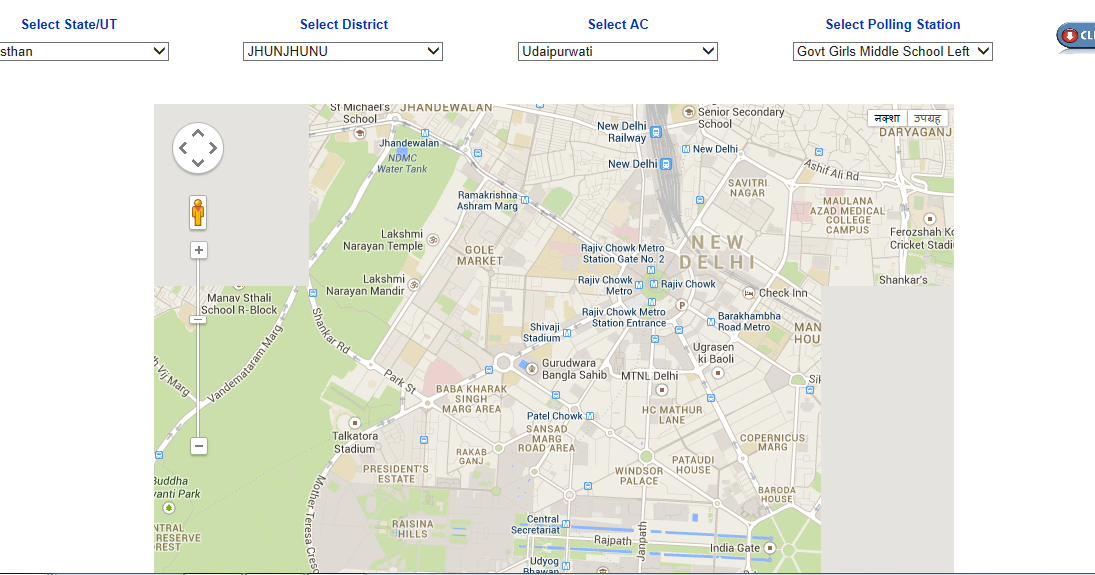
Task: Click the India Gate marker icon
Action: (x=770, y=548)
